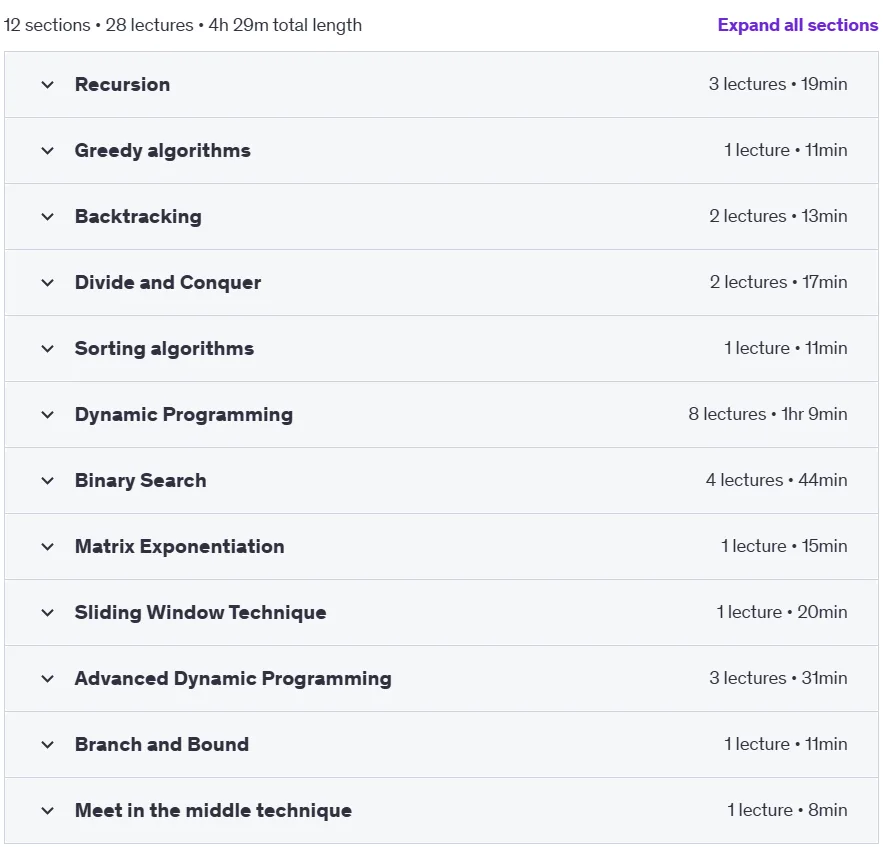The image size is (883, 847).
Task: Expand Meet in the middle technique chevron
Action: point(48,811)
